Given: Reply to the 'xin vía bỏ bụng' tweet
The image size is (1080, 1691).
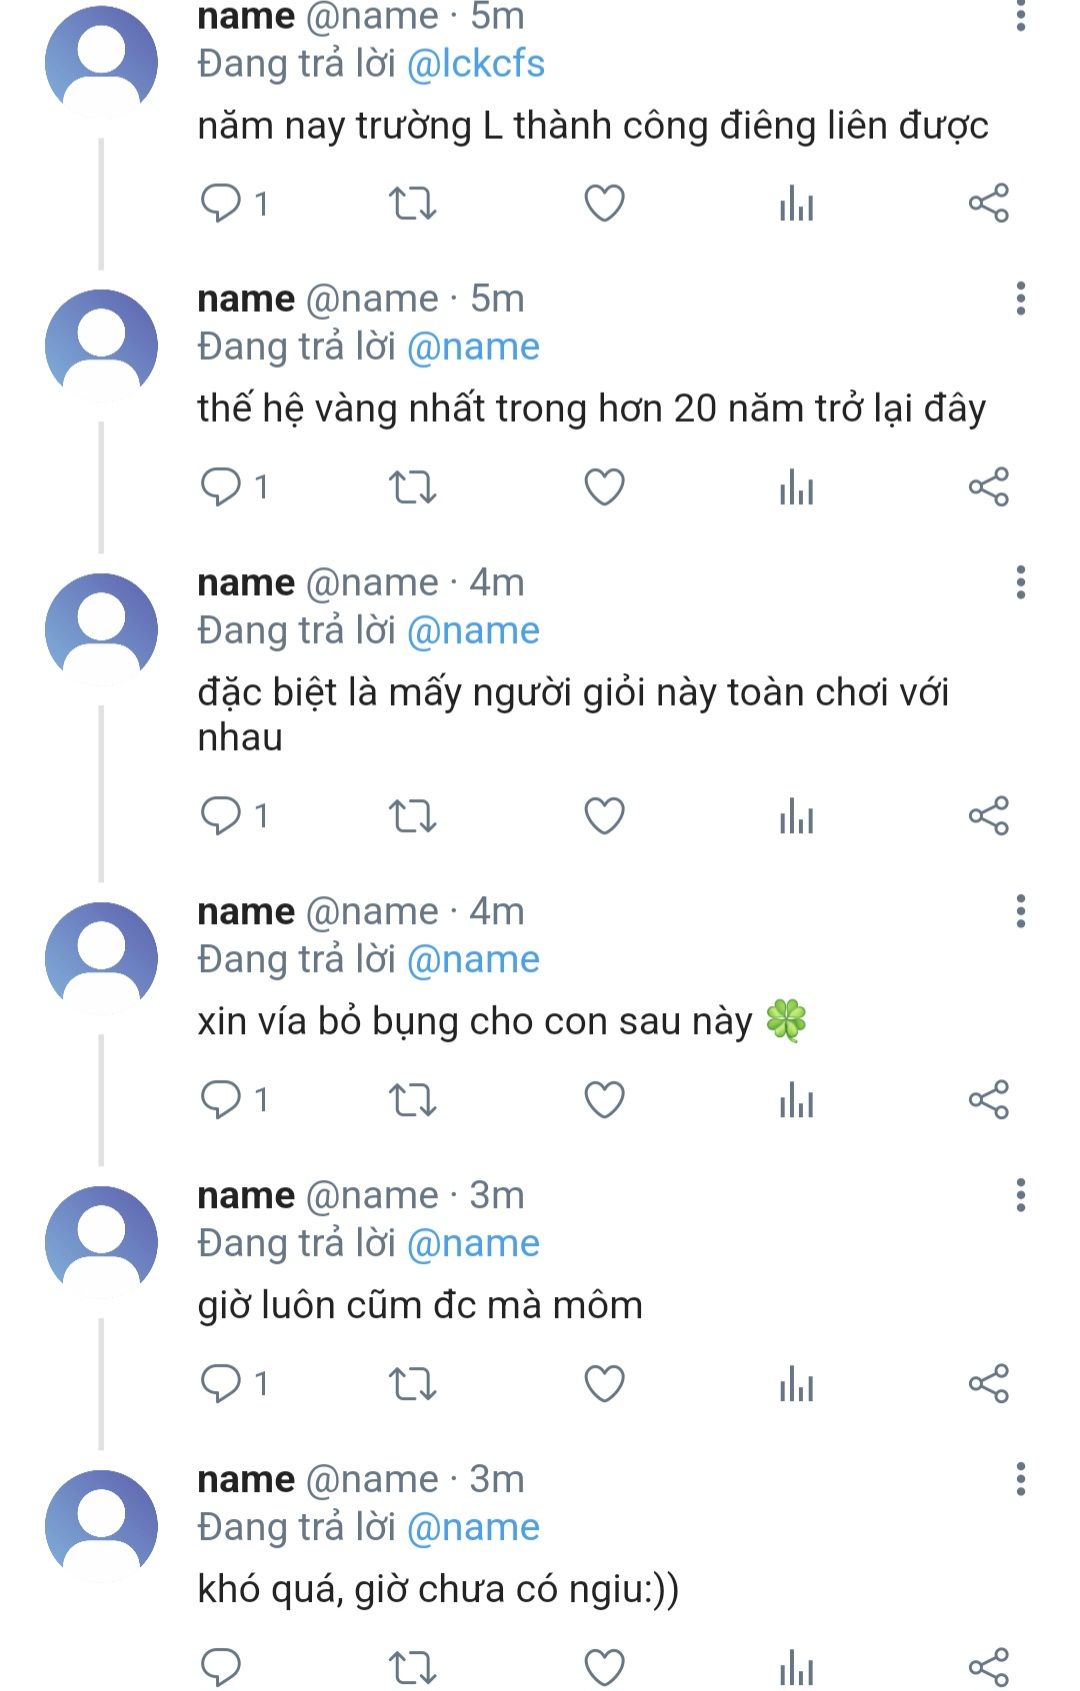Looking at the screenshot, I should coord(221,1100).
